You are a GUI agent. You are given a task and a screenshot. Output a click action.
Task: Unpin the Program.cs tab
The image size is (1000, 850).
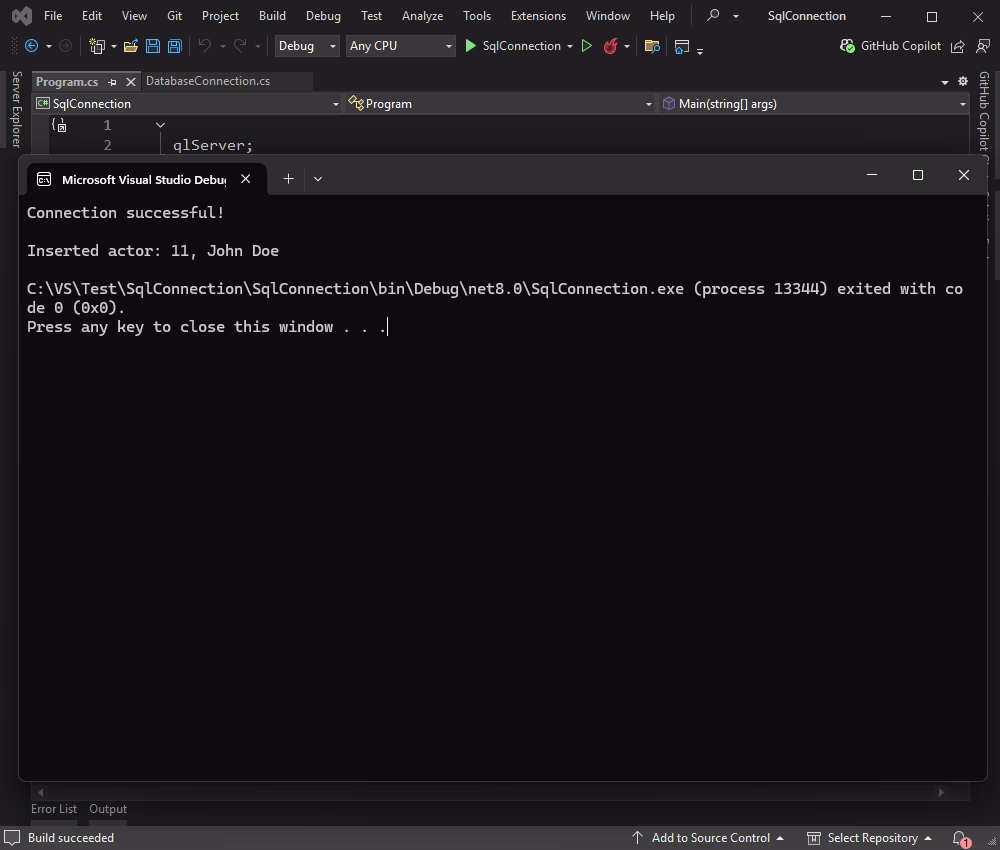(113, 81)
